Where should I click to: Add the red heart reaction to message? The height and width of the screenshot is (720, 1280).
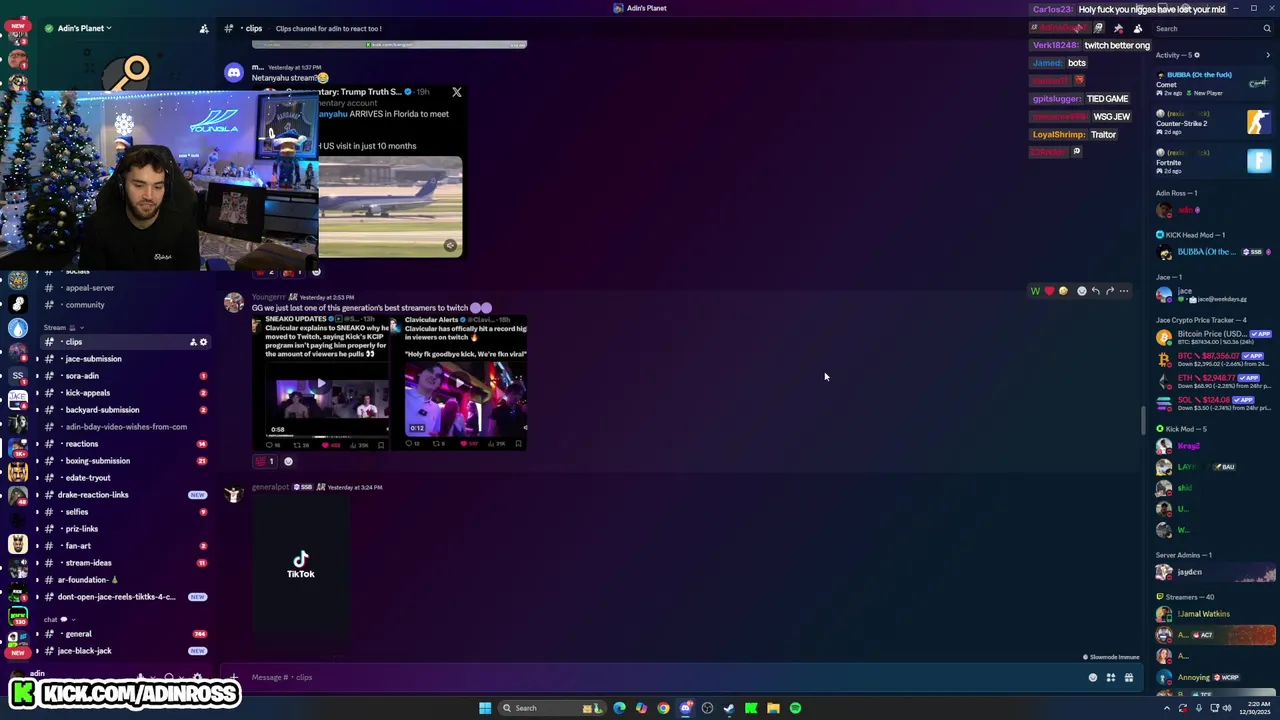click(x=1049, y=291)
